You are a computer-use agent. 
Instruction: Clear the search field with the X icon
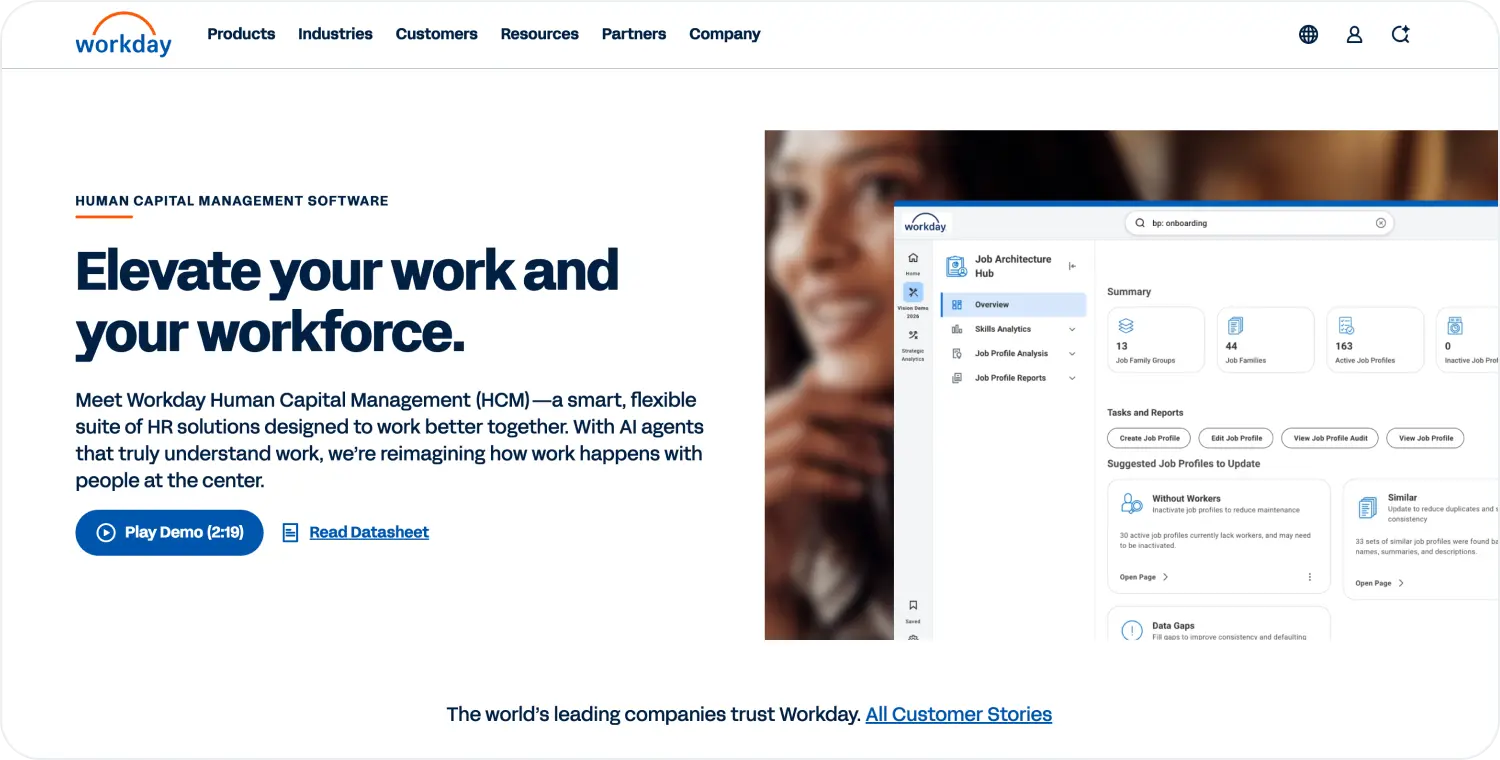tap(1381, 223)
